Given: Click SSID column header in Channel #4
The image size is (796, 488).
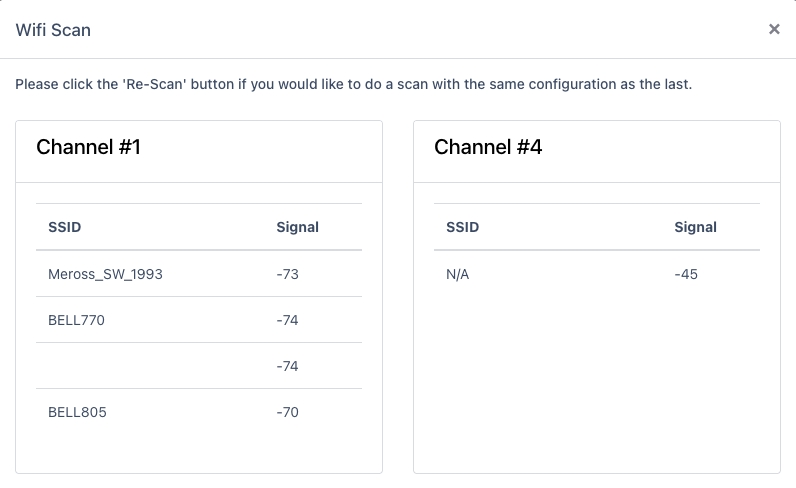Looking at the screenshot, I should pyautogui.click(x=462, y=227).
